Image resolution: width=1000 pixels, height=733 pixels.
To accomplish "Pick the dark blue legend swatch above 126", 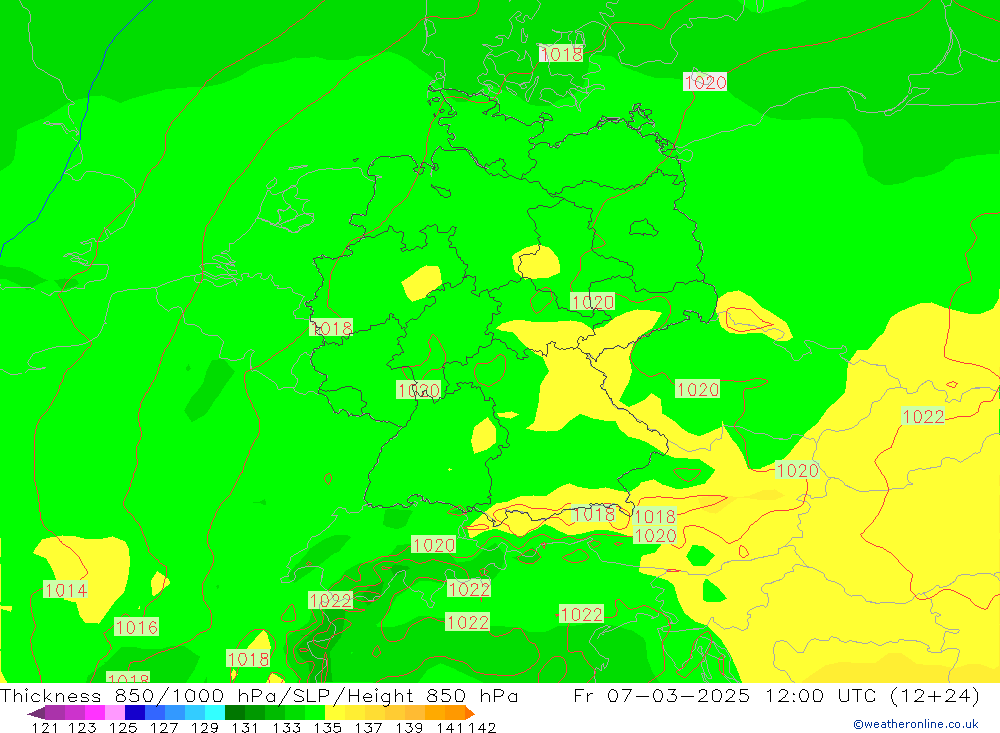I will coord(135,713).
